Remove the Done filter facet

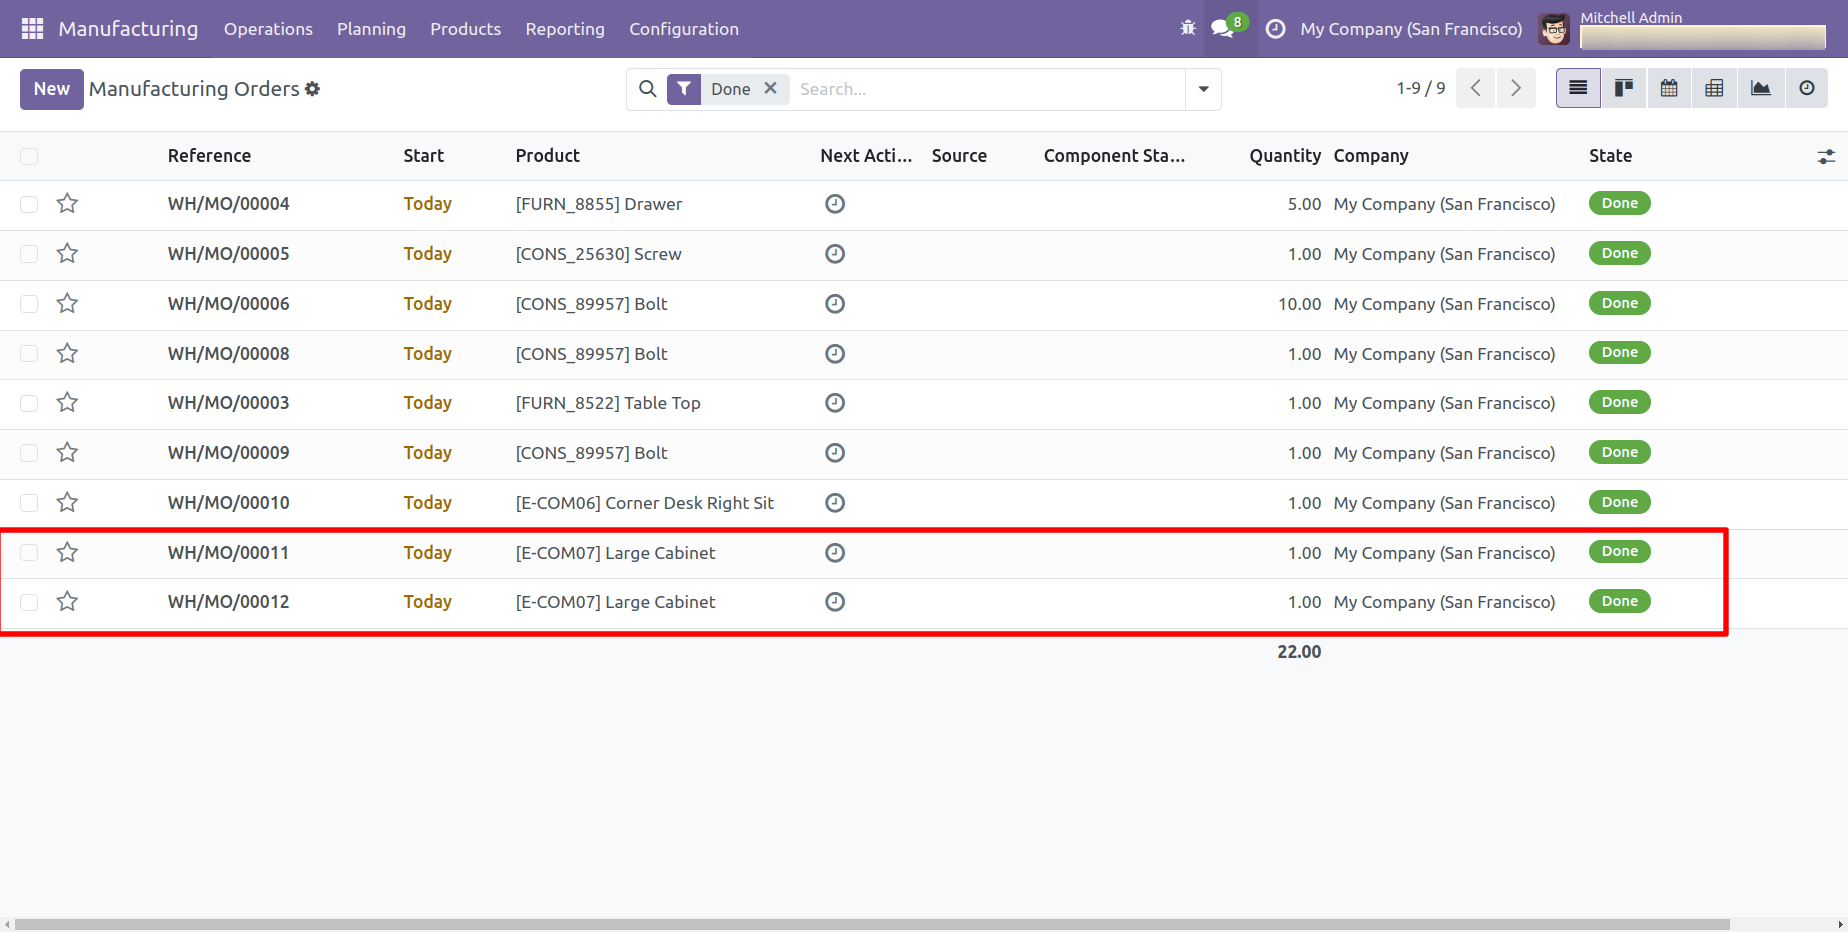771,88
